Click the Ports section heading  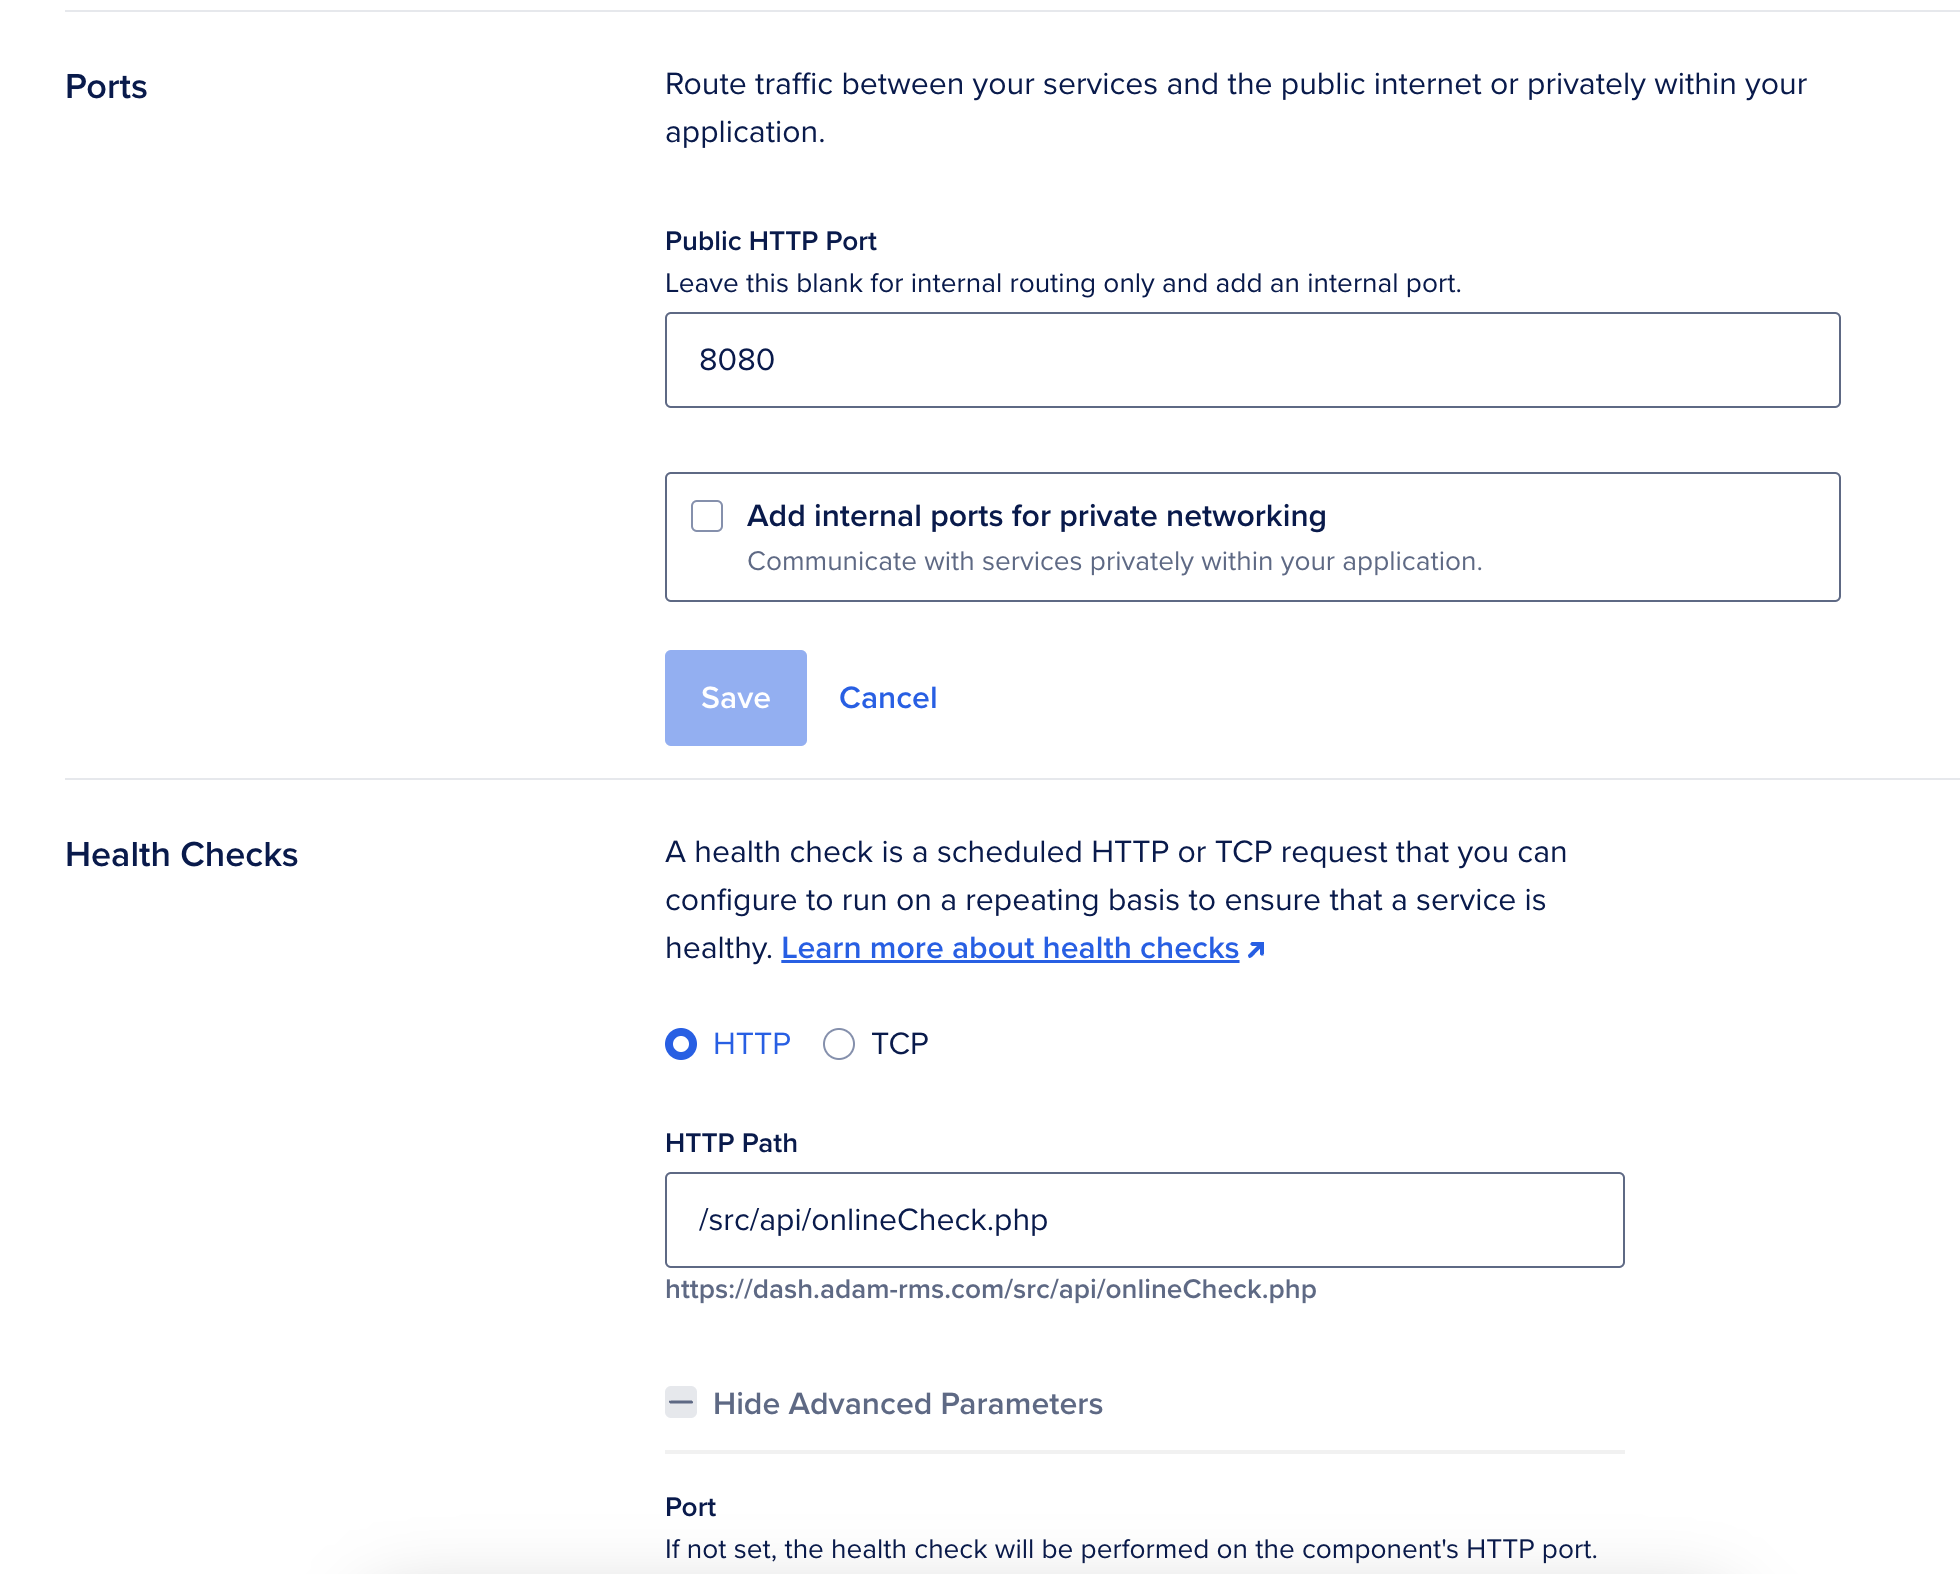pos(106,87)
